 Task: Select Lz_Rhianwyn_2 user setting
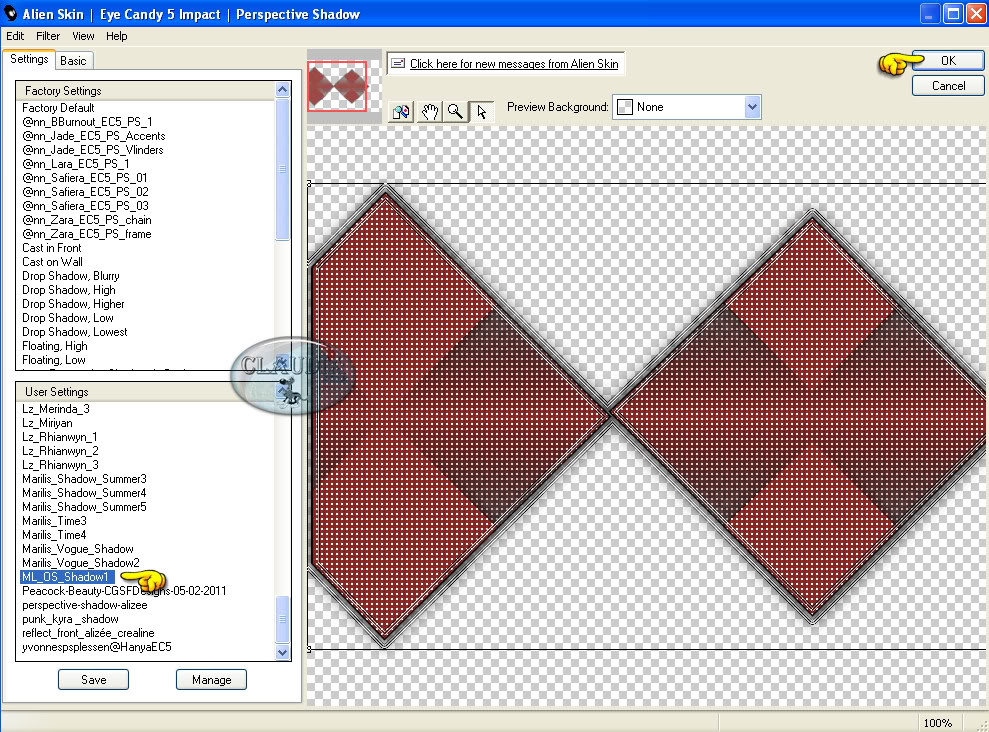(60, 451)
